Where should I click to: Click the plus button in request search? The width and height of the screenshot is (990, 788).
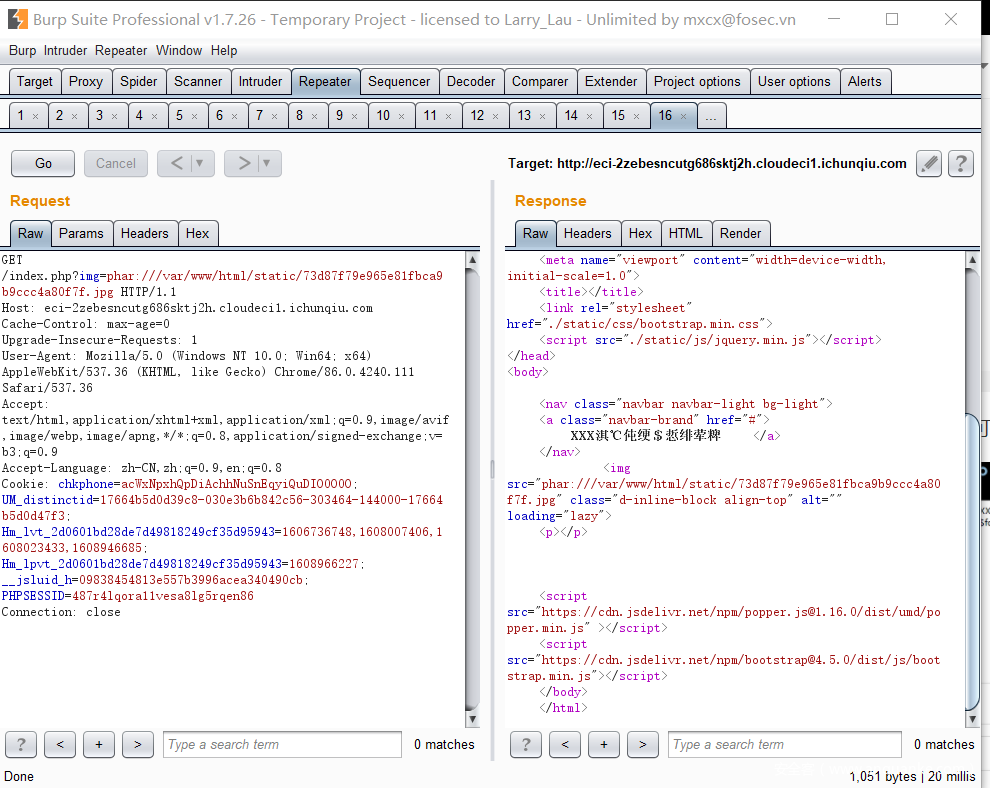click(98, 744)
